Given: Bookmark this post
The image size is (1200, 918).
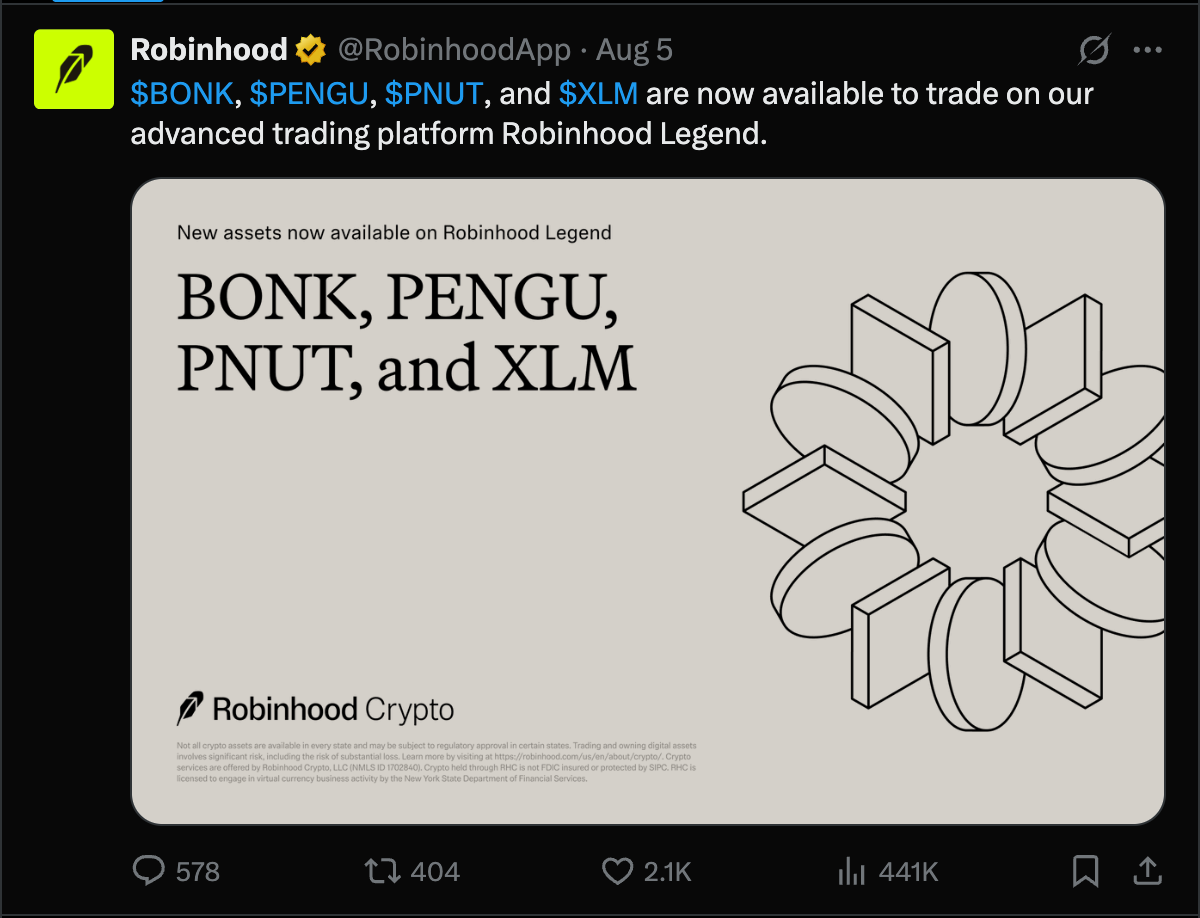Looking at the screenshot, I should [1087, 871].
